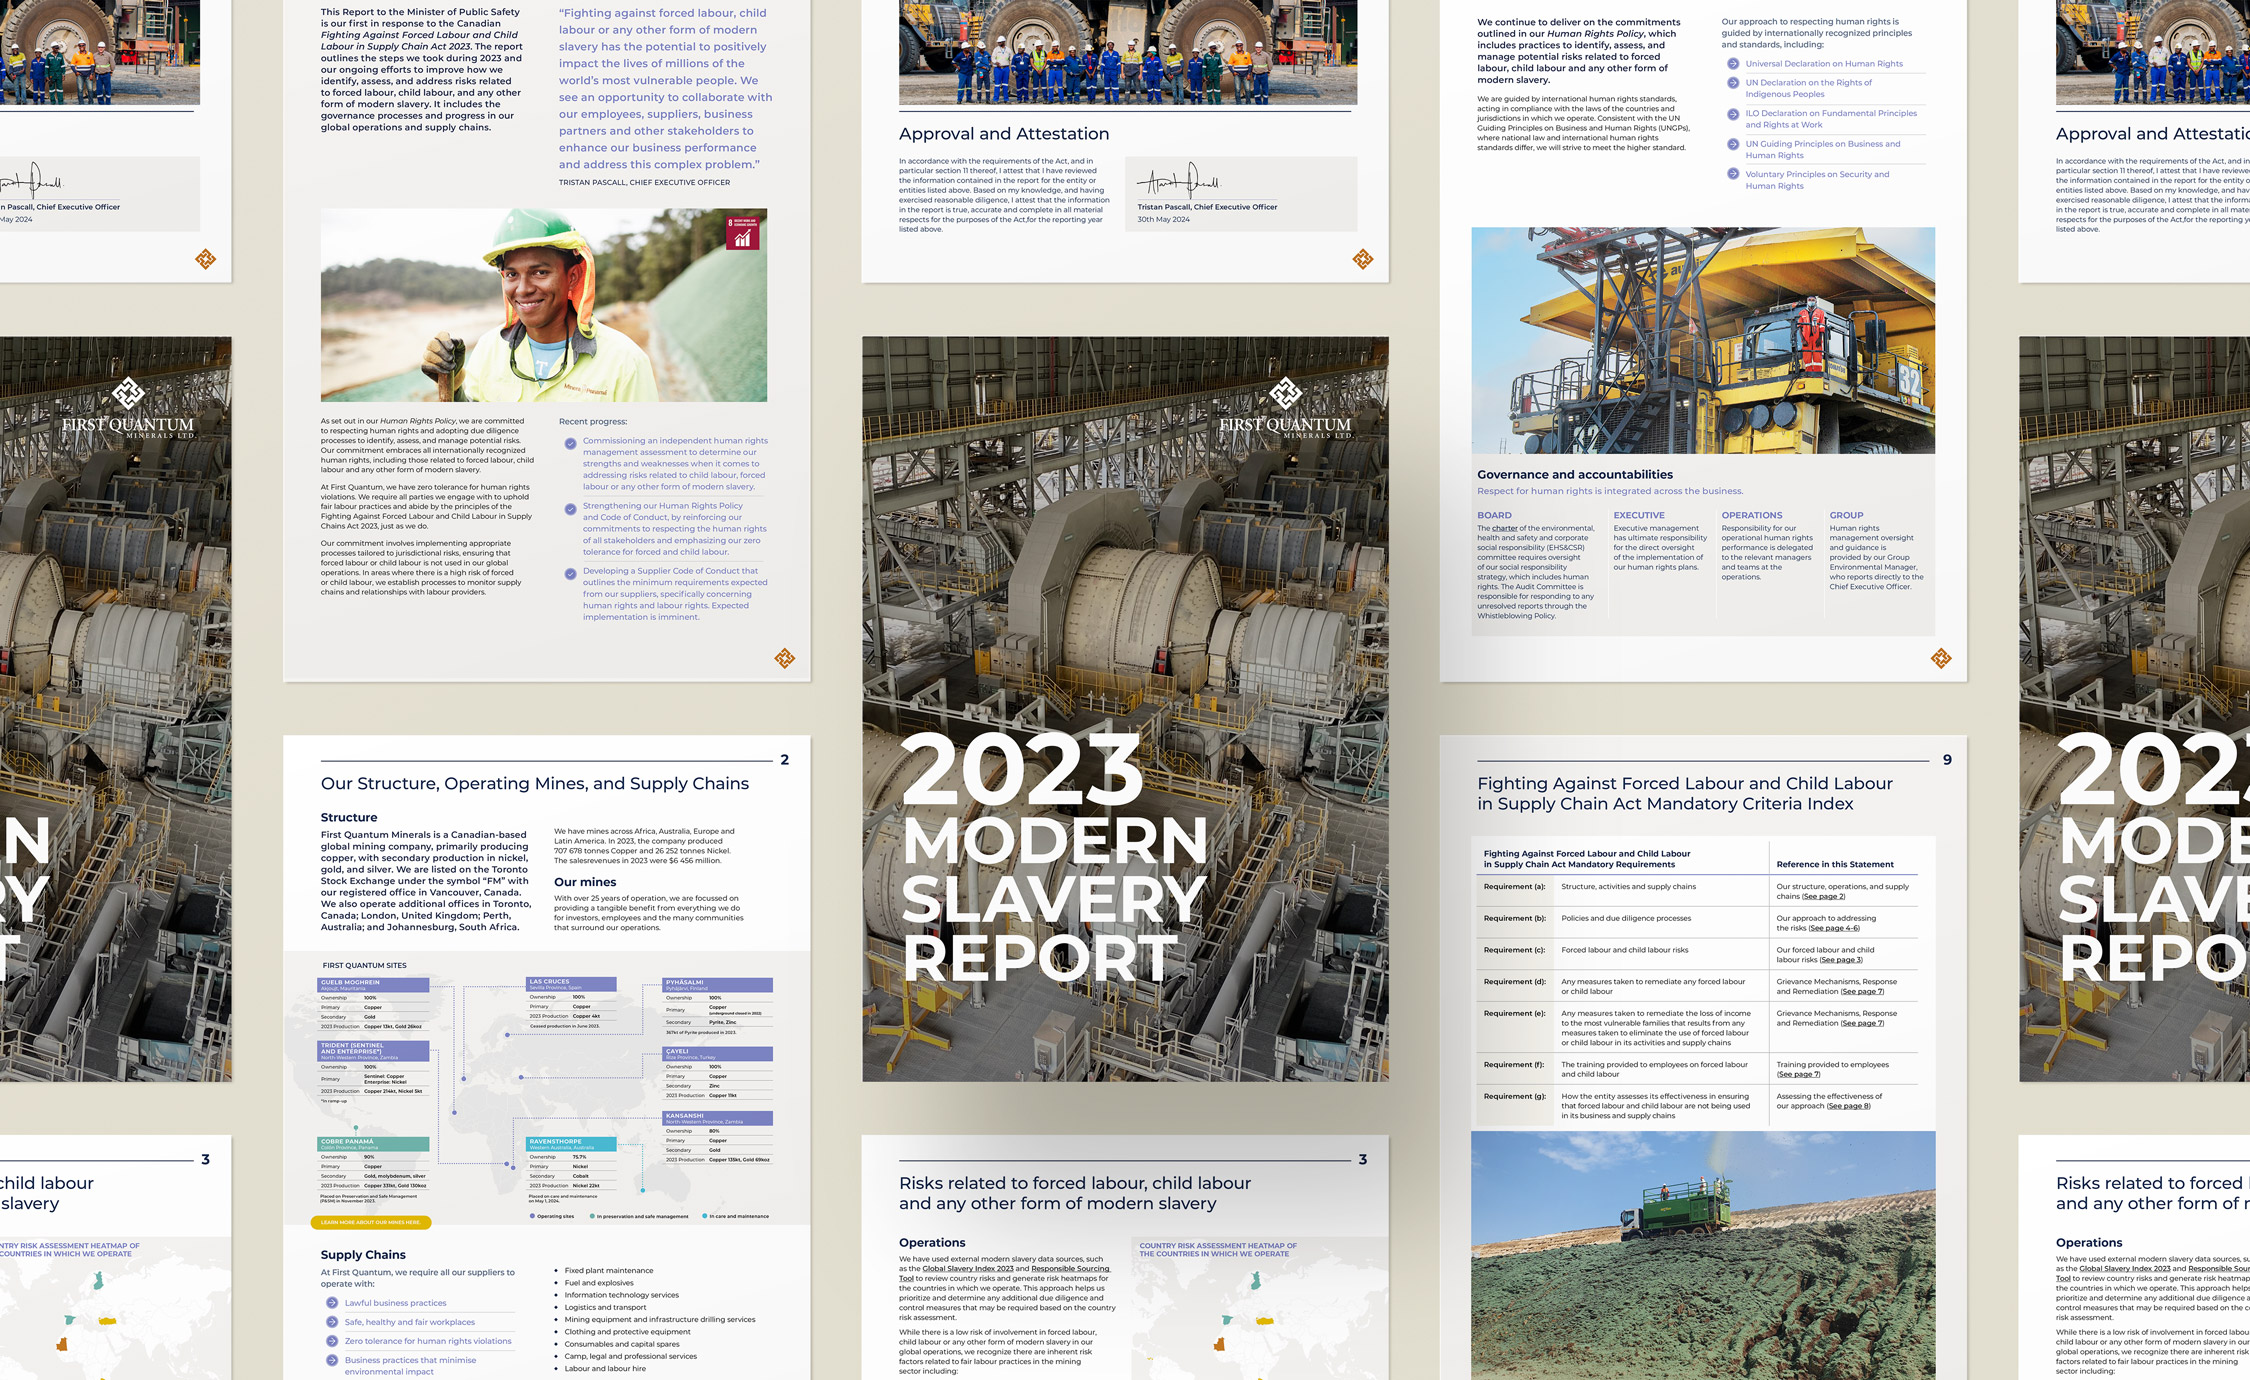Select the EXECUTIVE column heading under Governance
Screen dimensions: 2250x1380
point(1639,515)
